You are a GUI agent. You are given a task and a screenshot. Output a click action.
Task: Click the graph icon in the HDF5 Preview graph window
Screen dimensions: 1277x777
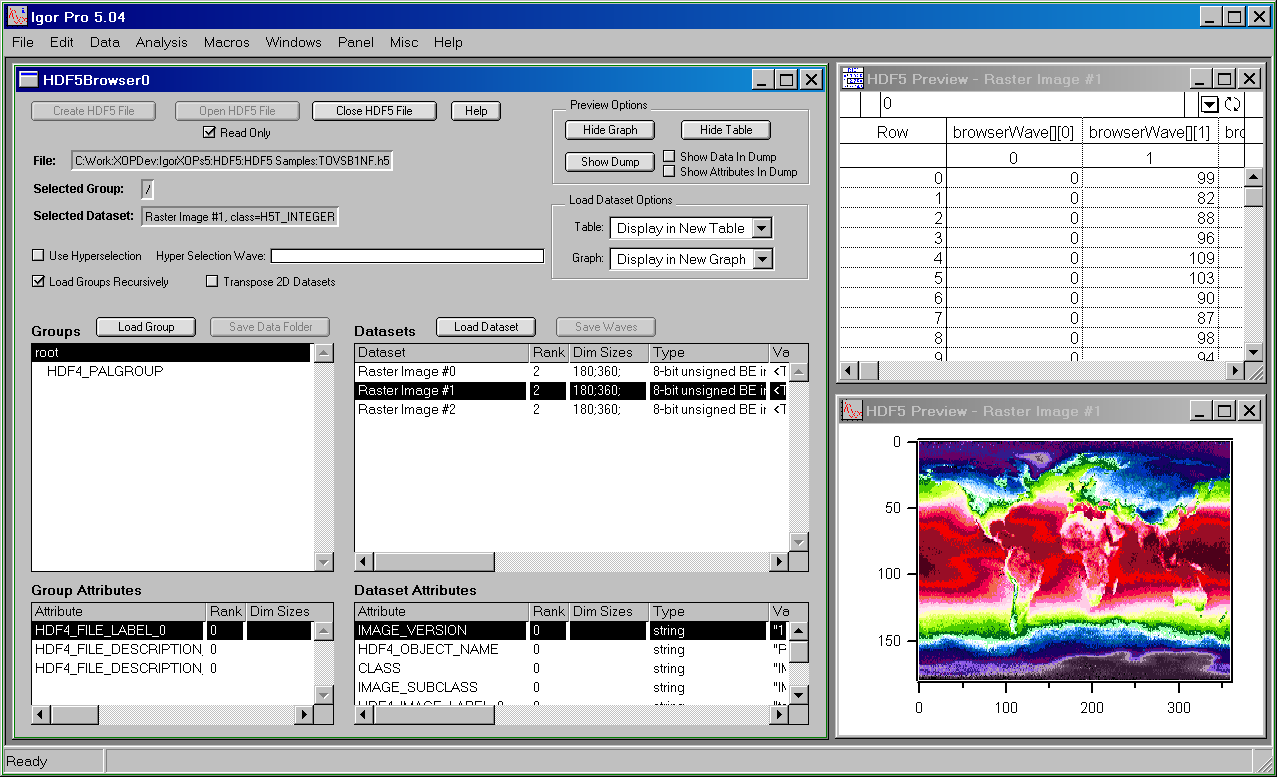point(853,410)
